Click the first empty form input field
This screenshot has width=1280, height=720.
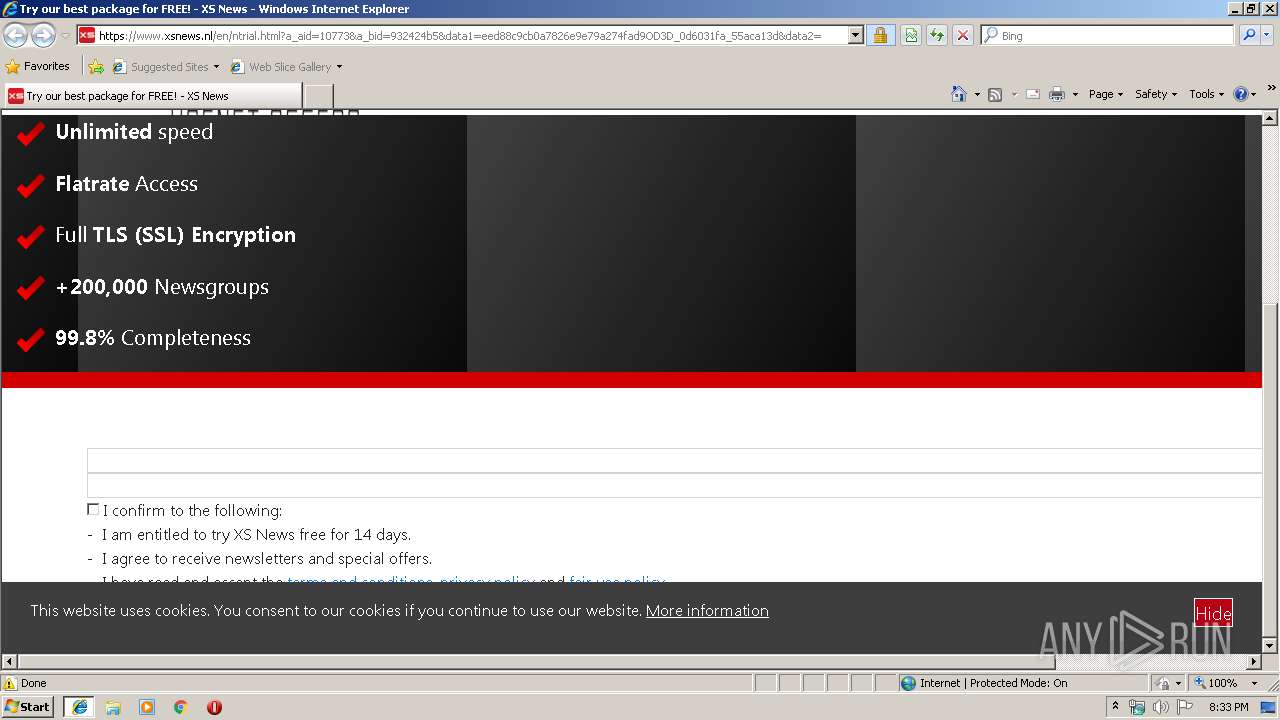[675, 460]
